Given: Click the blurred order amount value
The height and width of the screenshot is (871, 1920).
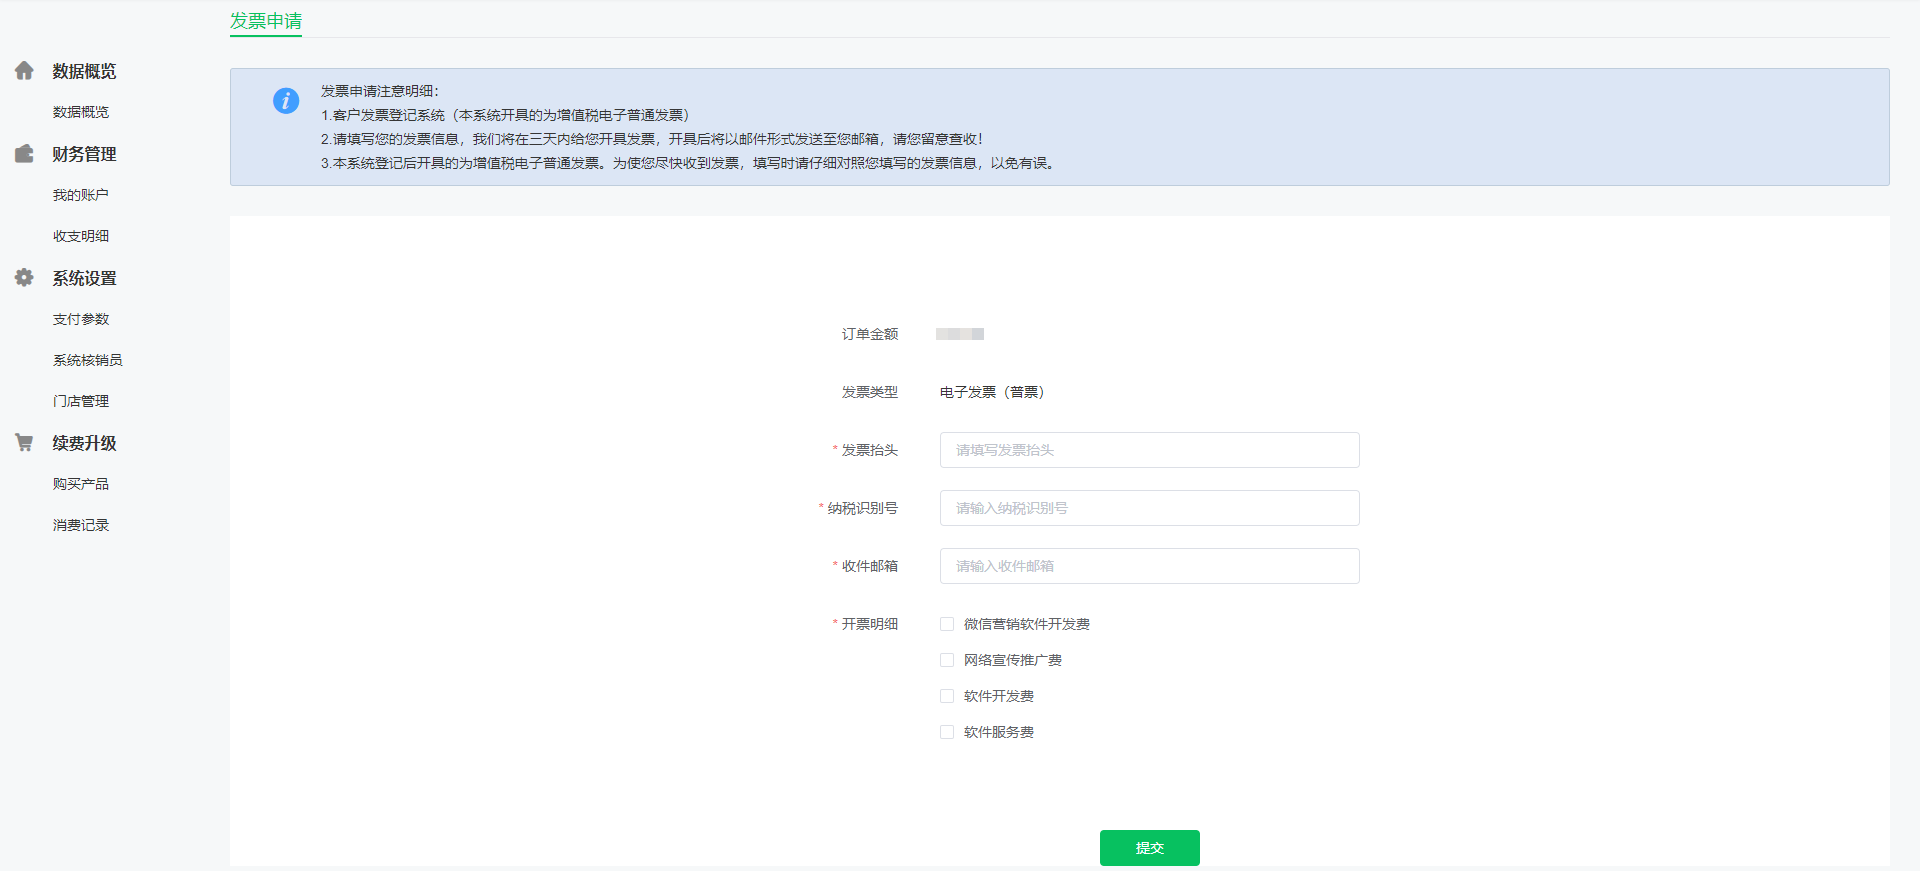Looking at the screenshot, I should (960, 334).
